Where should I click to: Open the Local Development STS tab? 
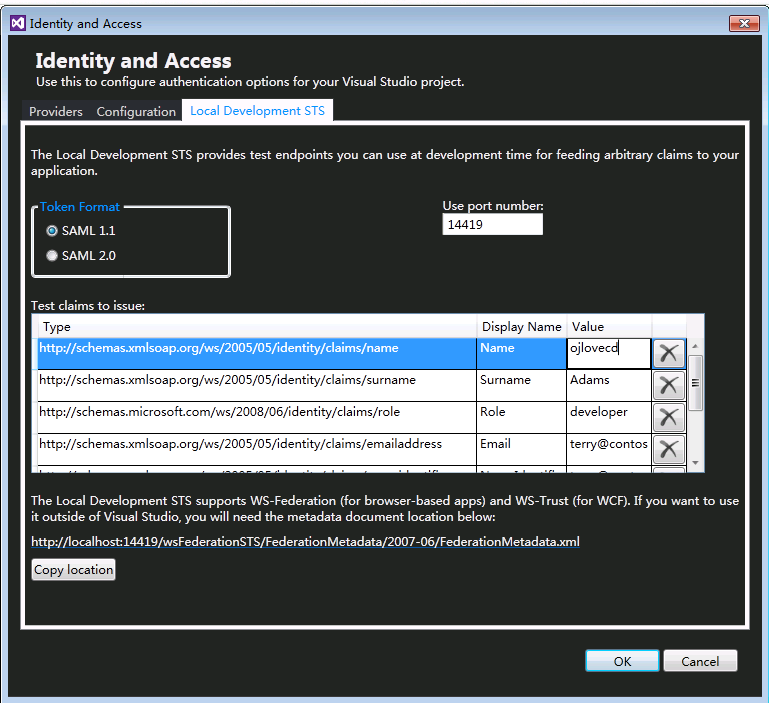(x=257, y=110)
